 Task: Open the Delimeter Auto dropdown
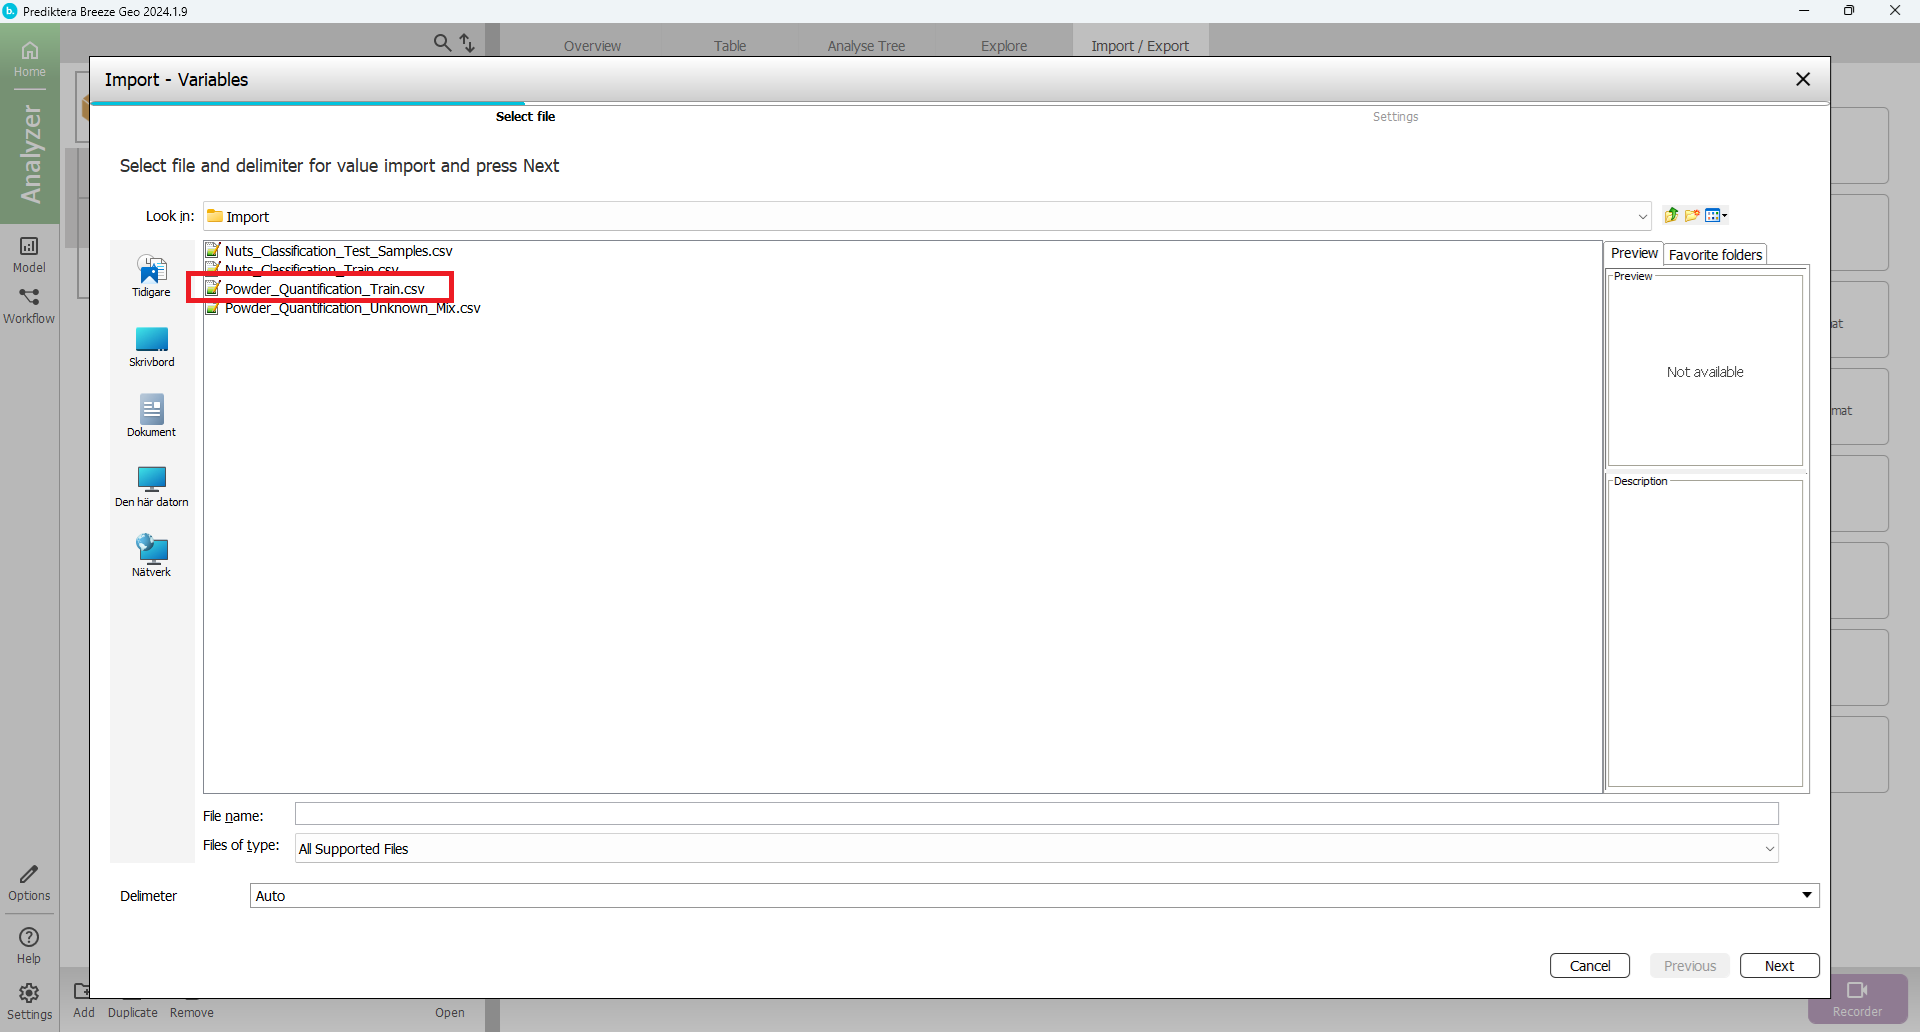(1806, 895)
